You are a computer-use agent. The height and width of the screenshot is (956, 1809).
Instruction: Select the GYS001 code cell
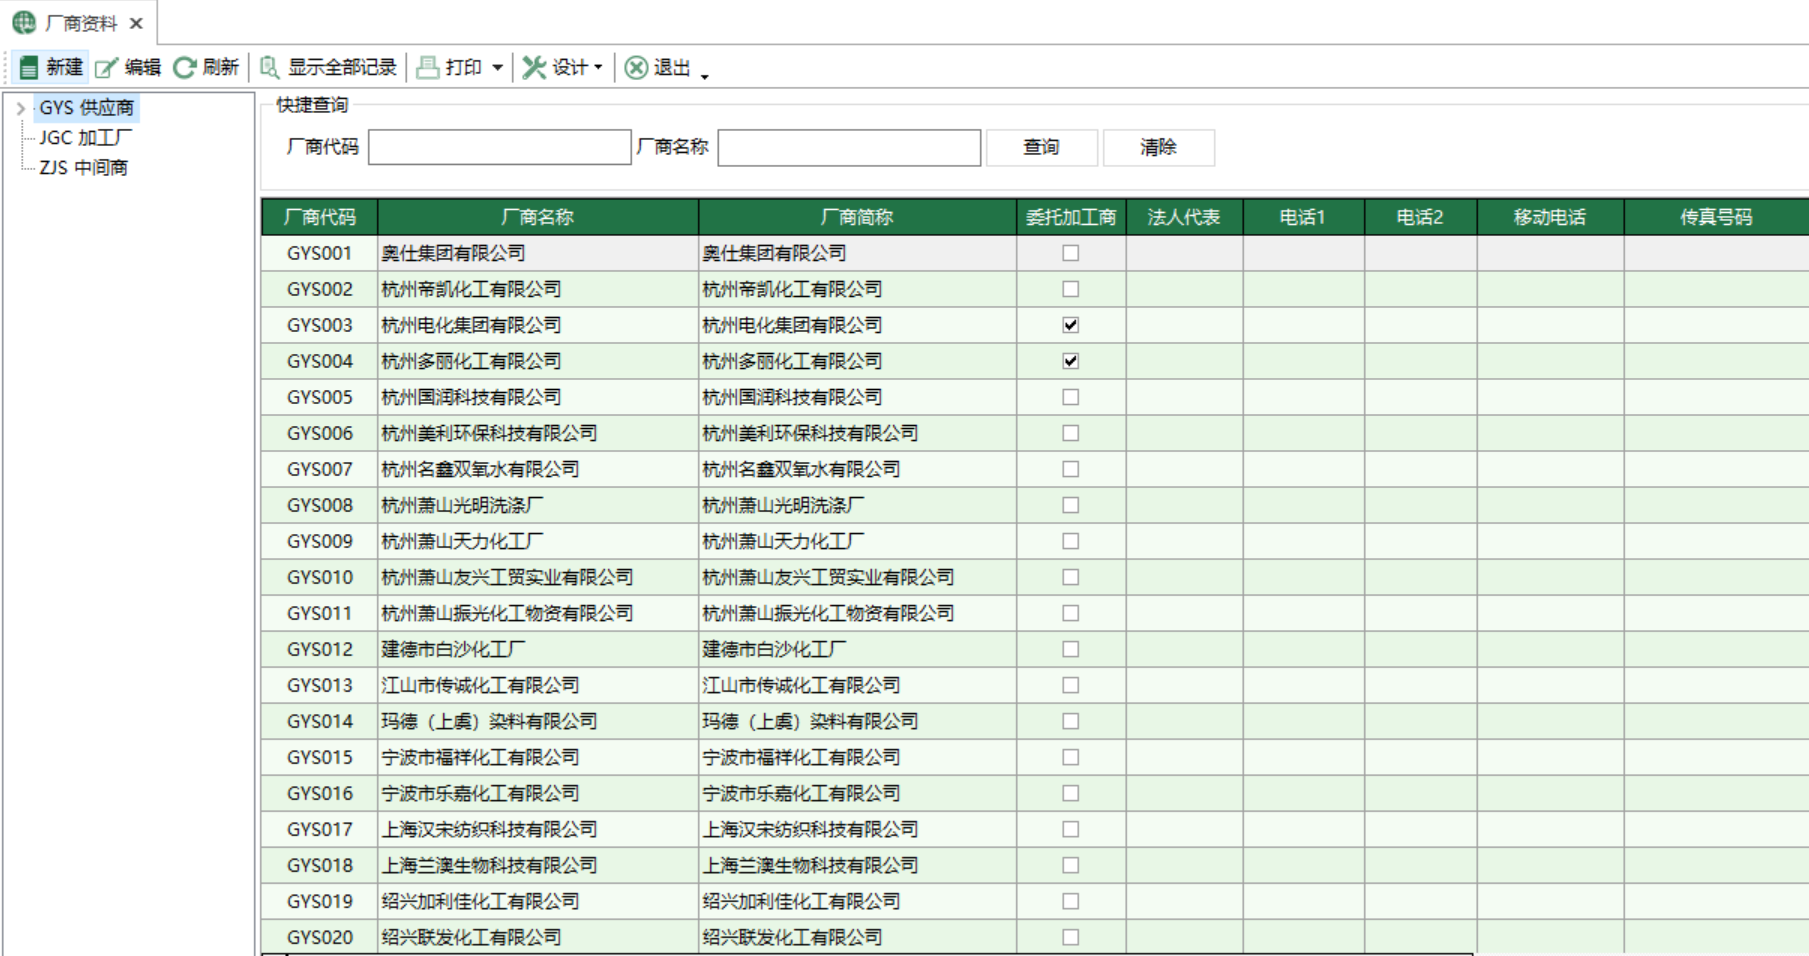pos(320,253)
